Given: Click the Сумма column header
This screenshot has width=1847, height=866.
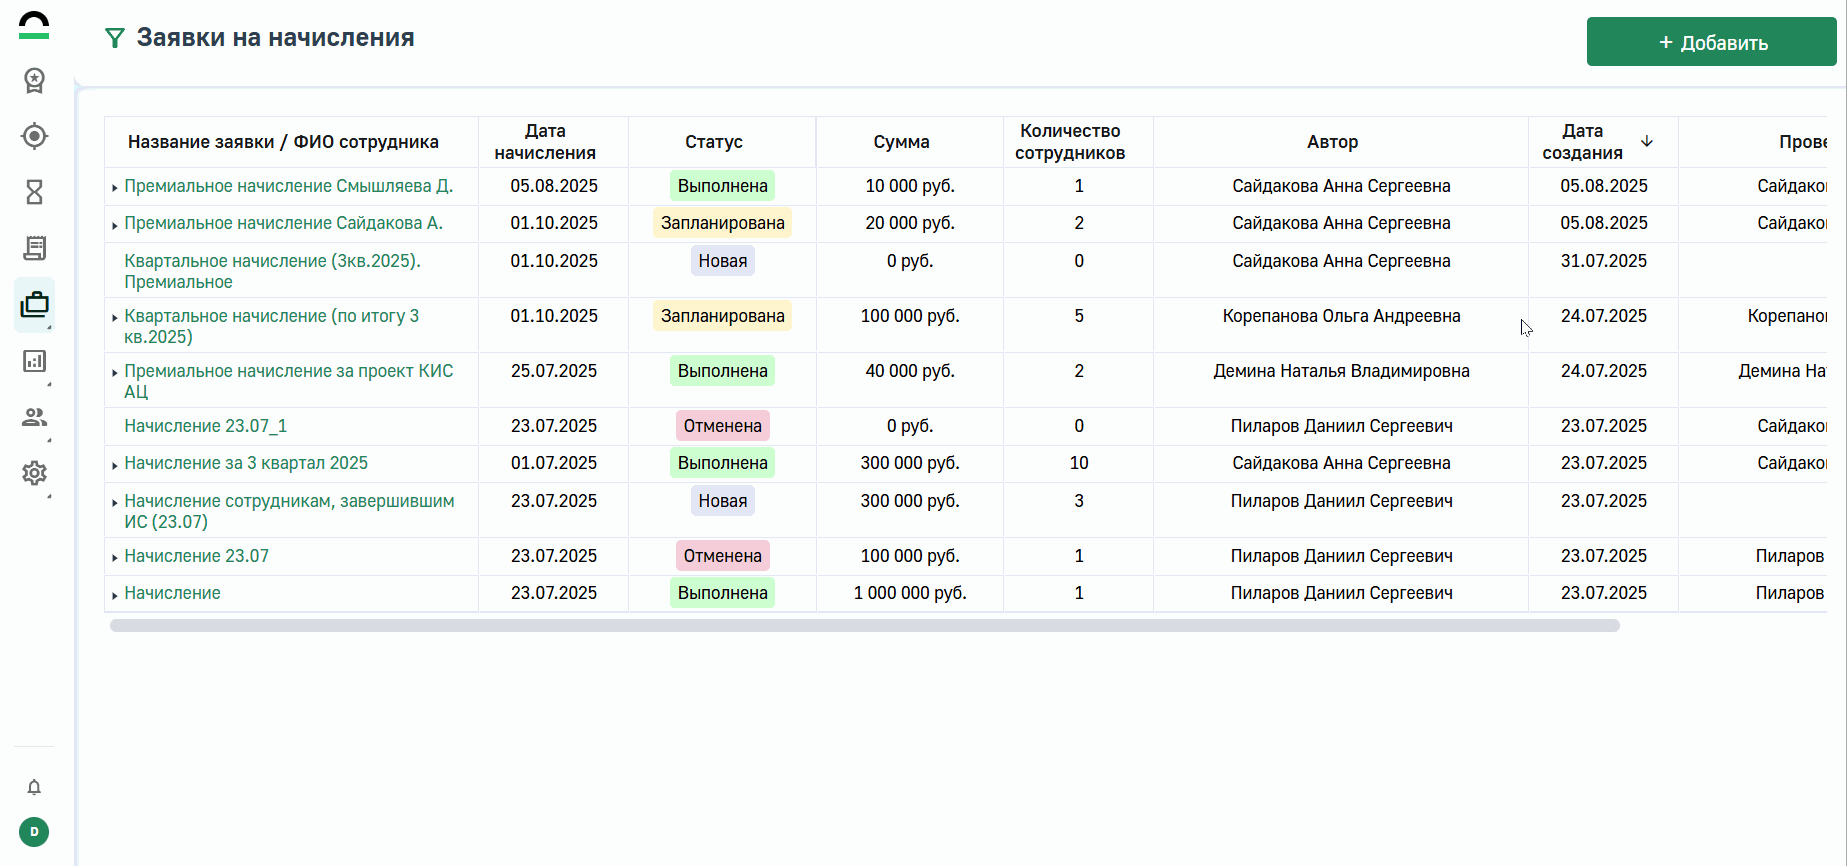Looking at the screenshot, I should coord(901,142).
